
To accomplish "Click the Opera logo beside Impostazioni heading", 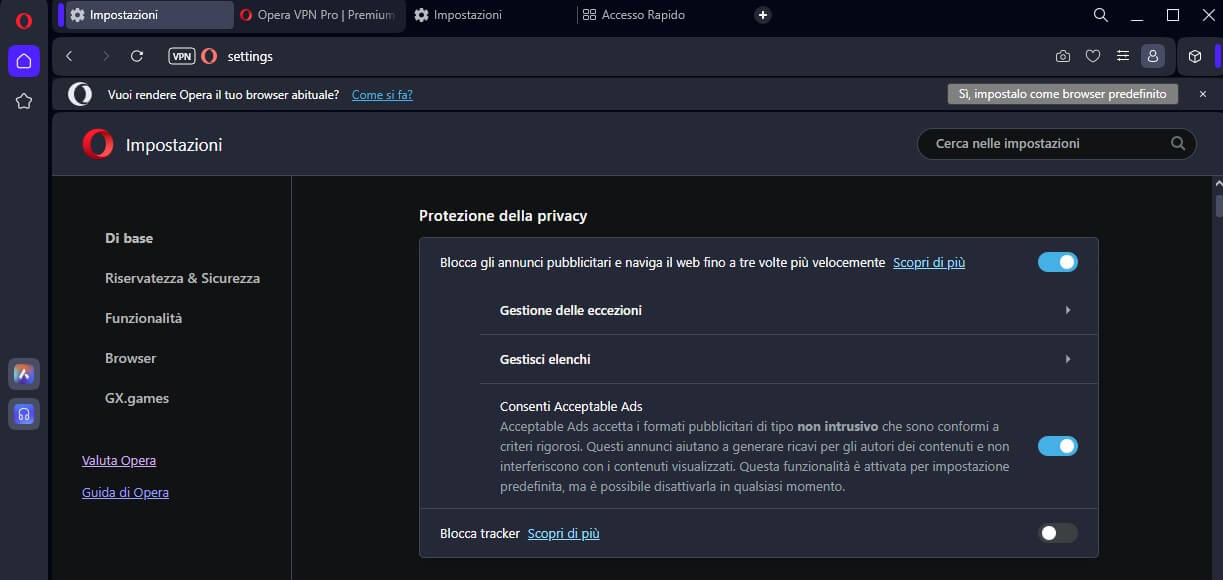I will (98, 144).
